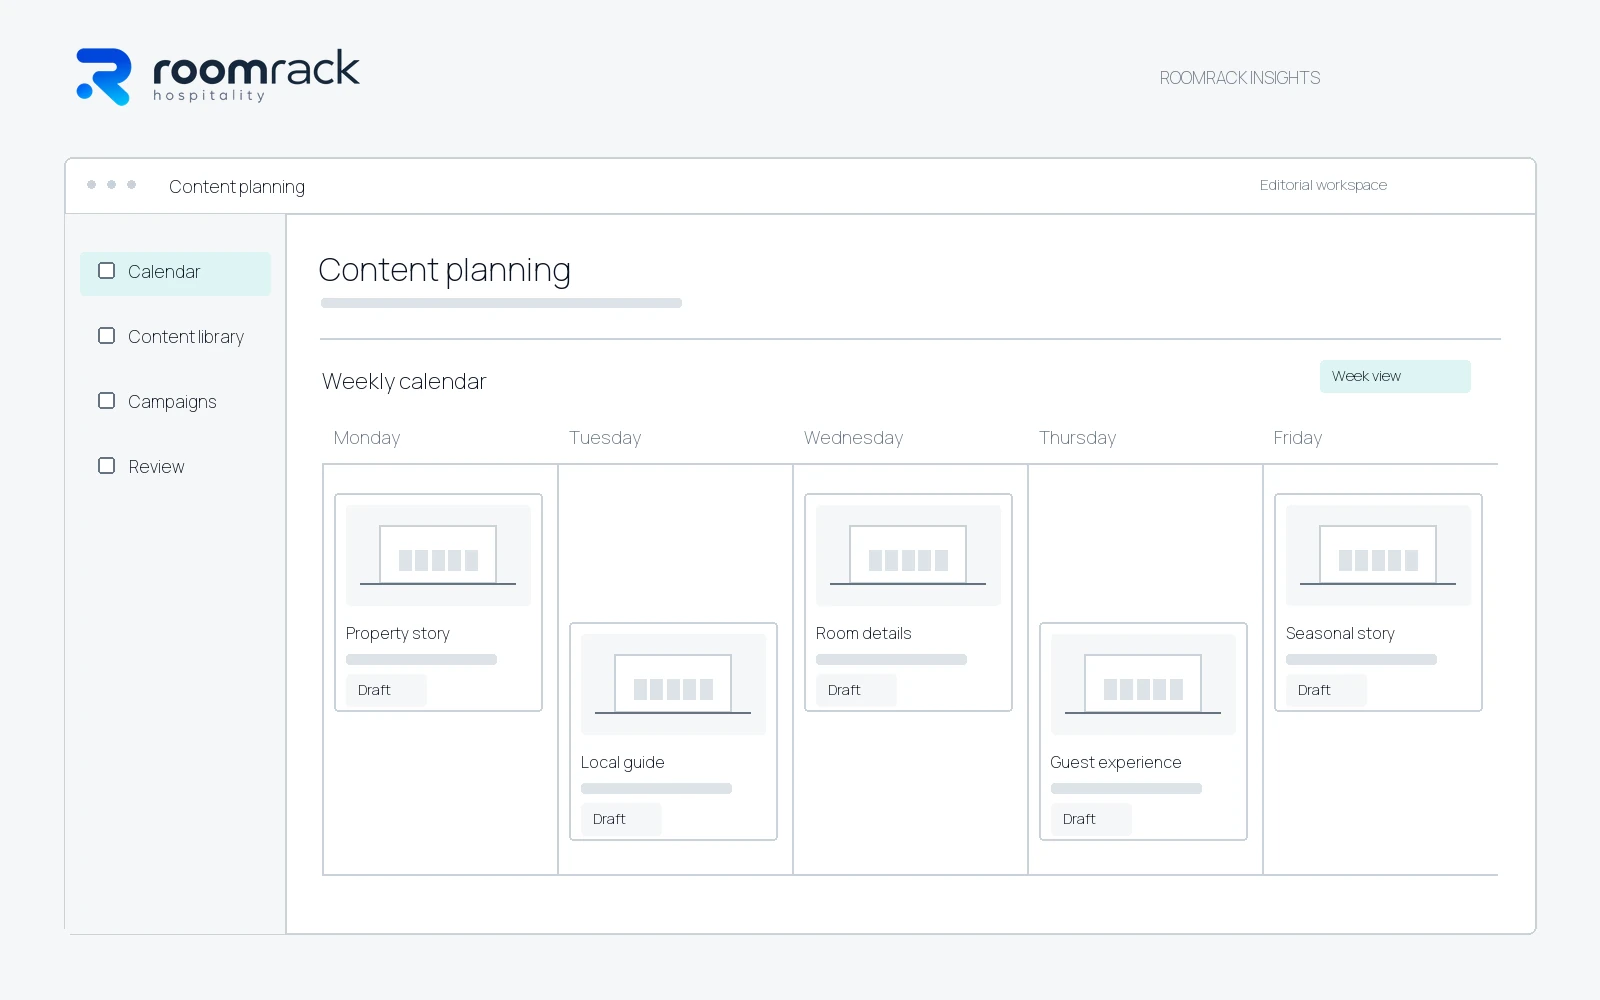Open the Local guide thumbnail image

click(673, 684)
